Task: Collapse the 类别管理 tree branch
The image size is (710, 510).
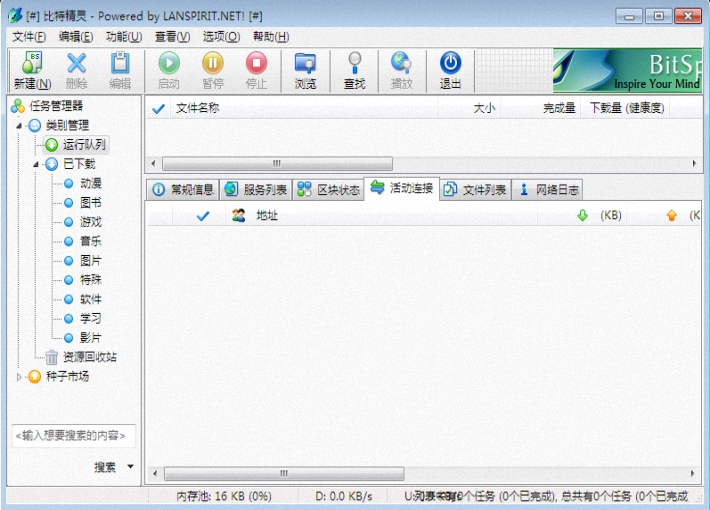Action: coord(19,125)
